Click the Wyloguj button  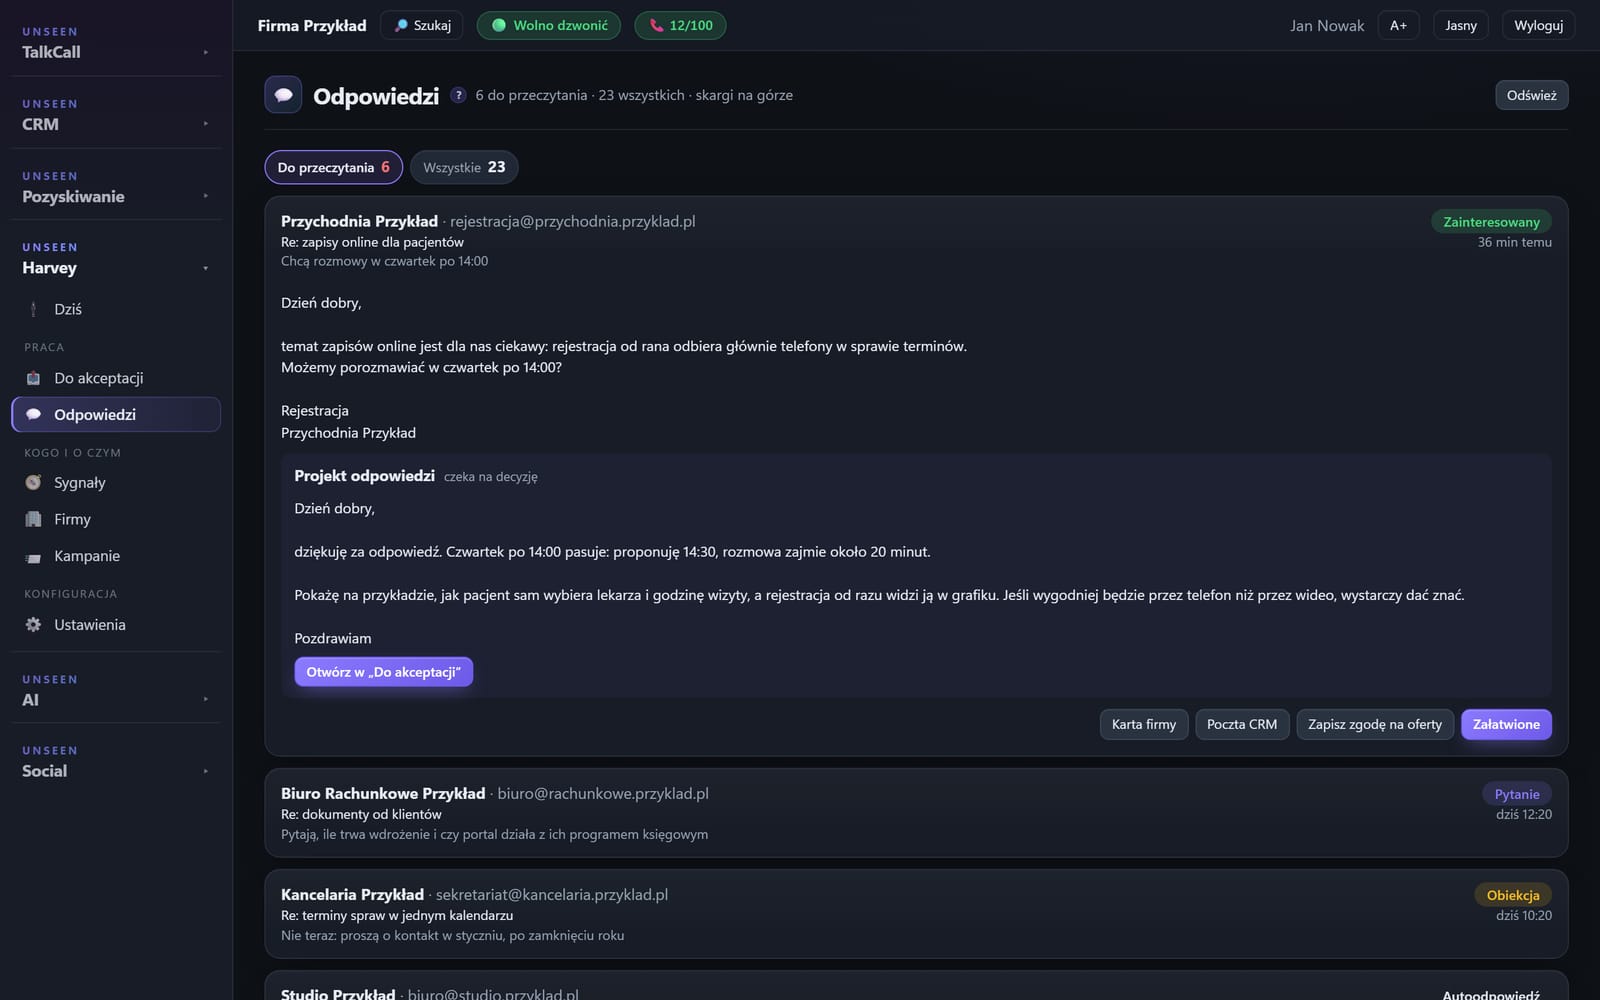[x=1538, y=25]
